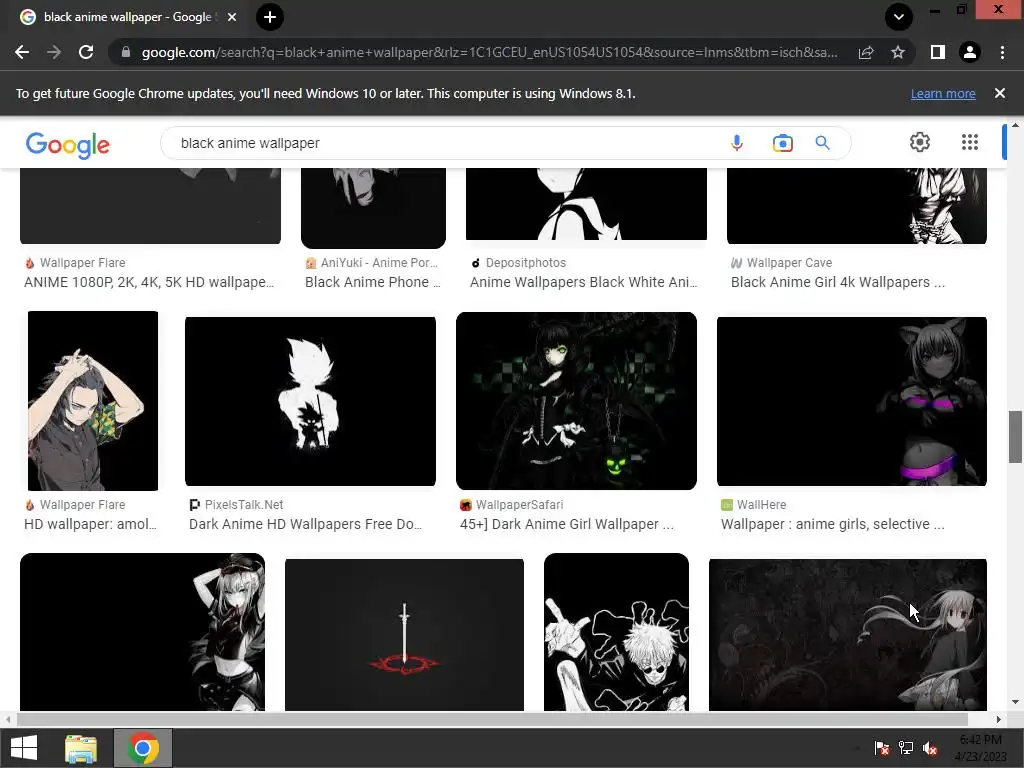Image resolution: width=1024 pixels, height=768 pixels.
Task: Click the scrollbar down arrow
Action: click(x=1015, y=703)
